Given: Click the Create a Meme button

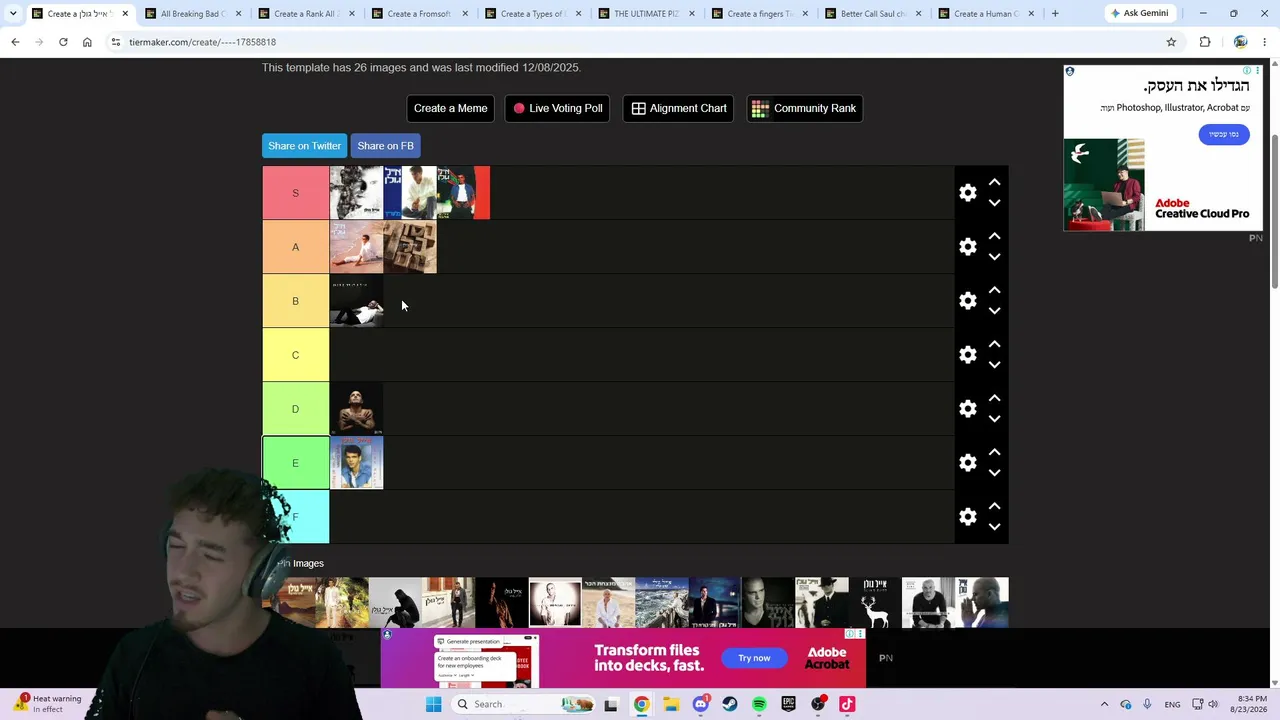Looking at the screenshot, I should [x=450, y=108].
